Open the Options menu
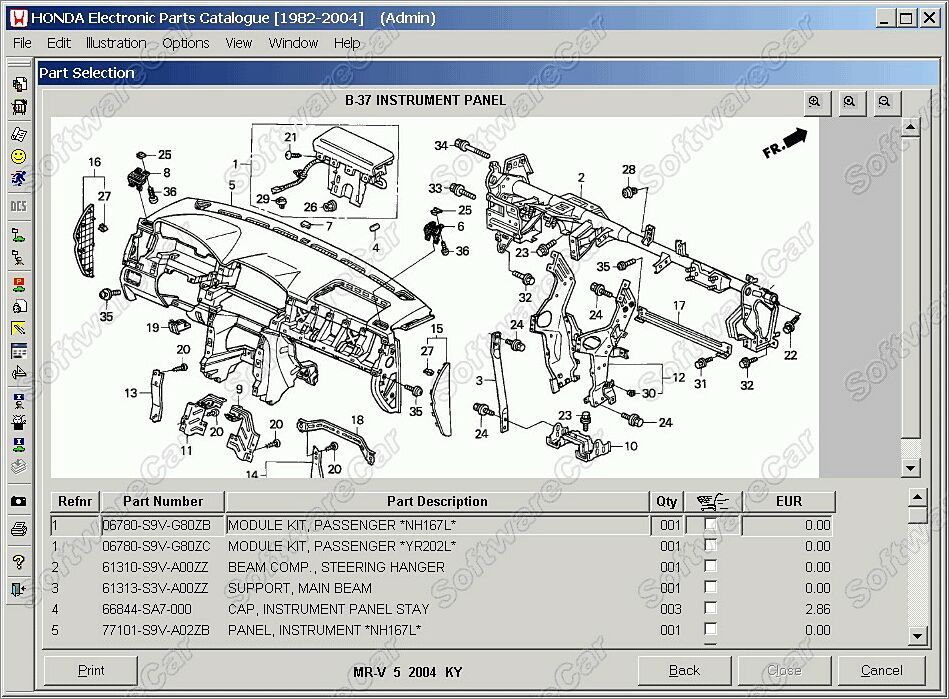 pos(186,43)
